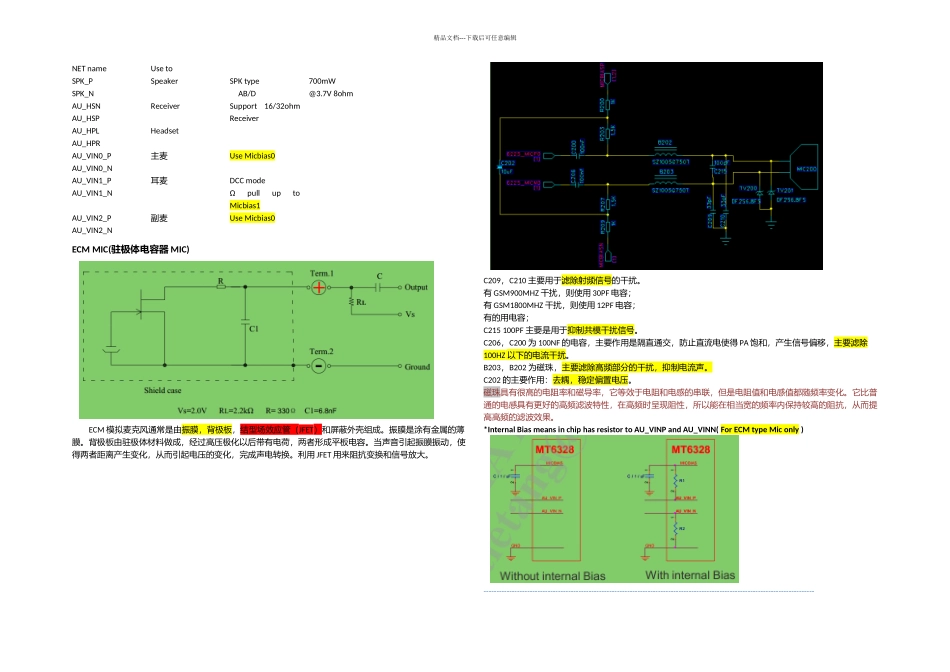Click the 'Without internal Bias' caption
The width and height of the screenshot is (950, 672).
[x=553, y=576]
